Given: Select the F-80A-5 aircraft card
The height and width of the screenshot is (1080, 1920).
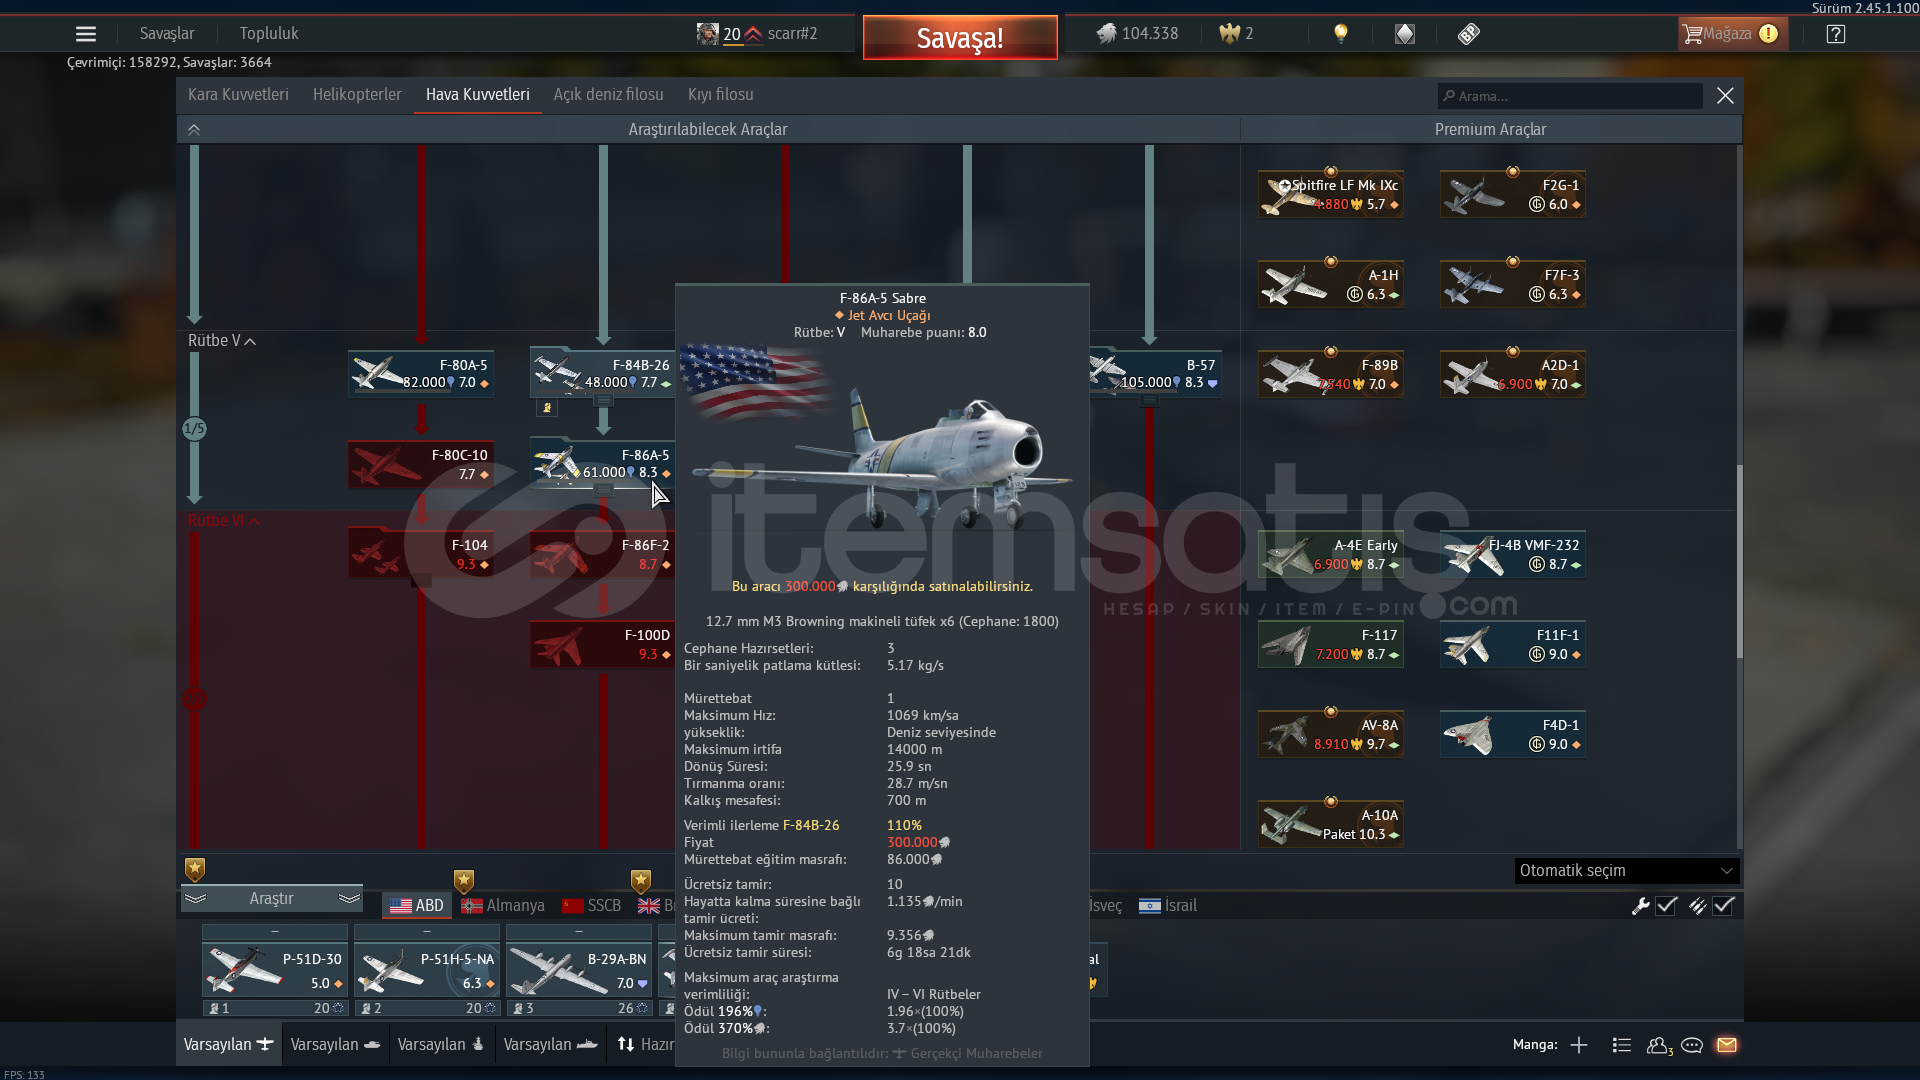Looking at the screenshot, I should tap(421, 374).
